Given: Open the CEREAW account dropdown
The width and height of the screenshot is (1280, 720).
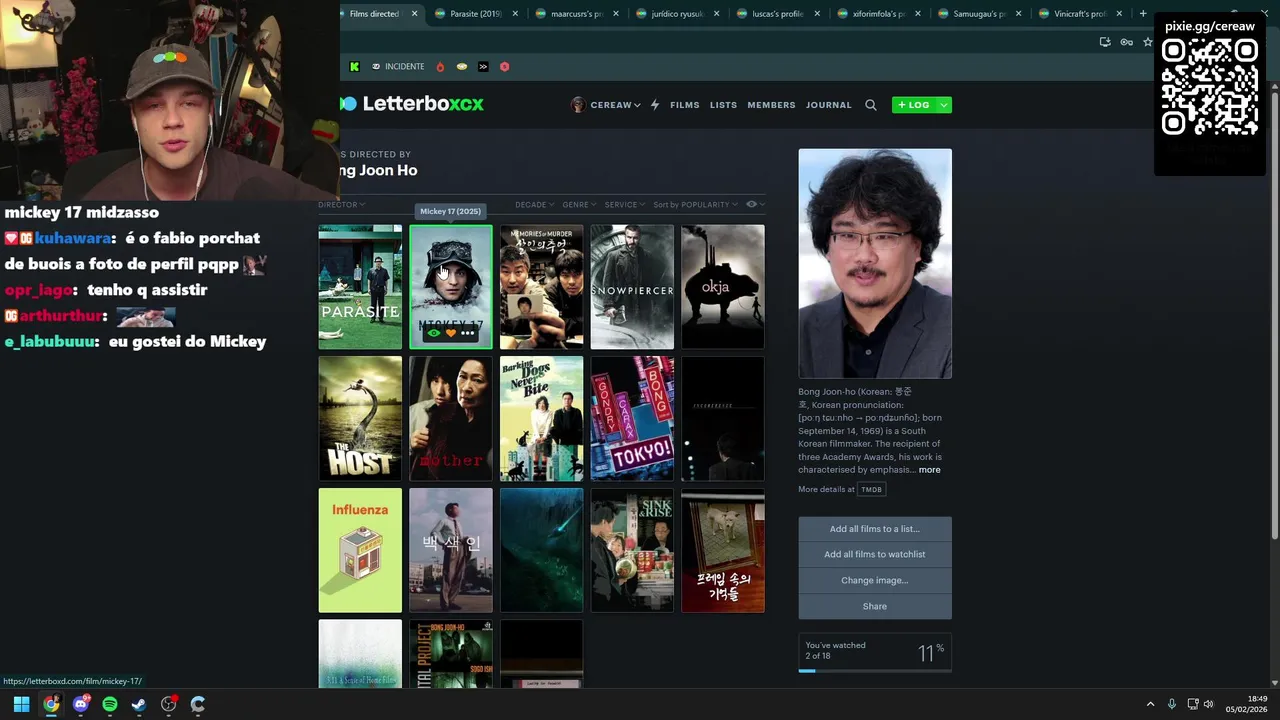Looking at the screenshot, I should 606,105.
